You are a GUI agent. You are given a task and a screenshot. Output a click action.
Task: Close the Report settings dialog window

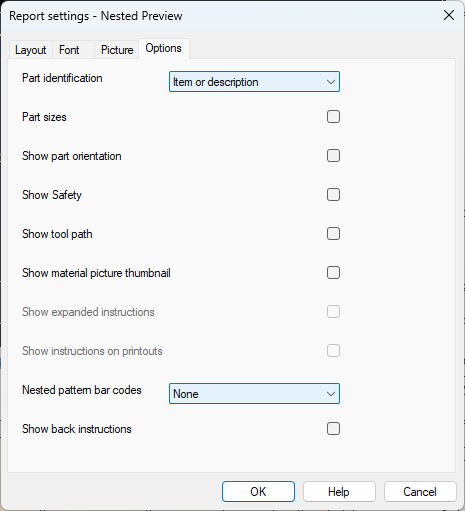coord(449,15)
